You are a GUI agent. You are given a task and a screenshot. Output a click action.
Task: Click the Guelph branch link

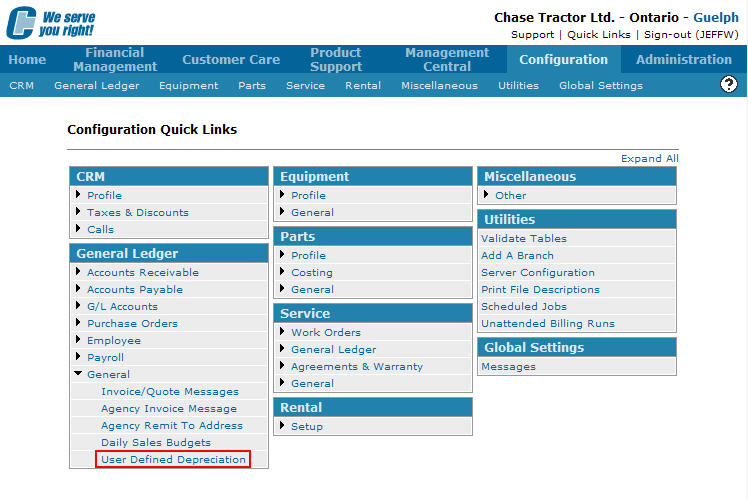coord(716,18)
